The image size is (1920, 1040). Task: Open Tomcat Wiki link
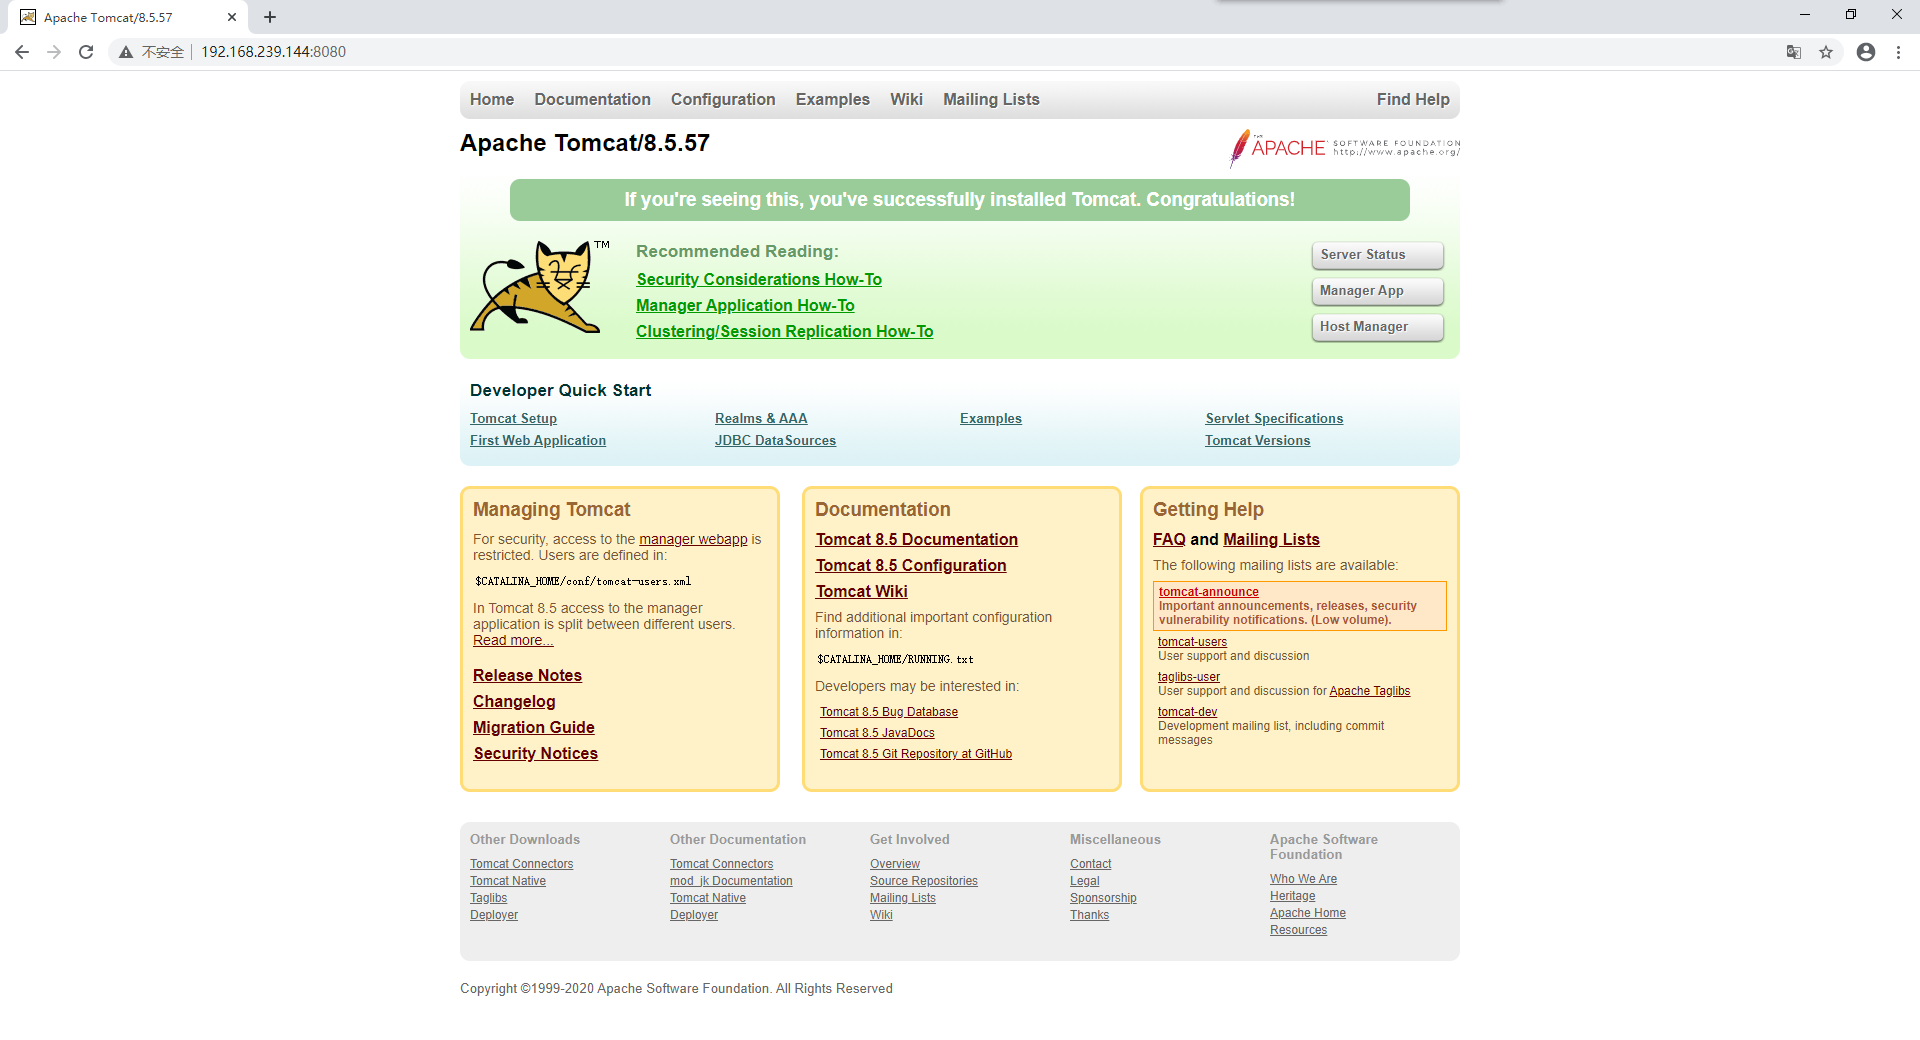861,592
